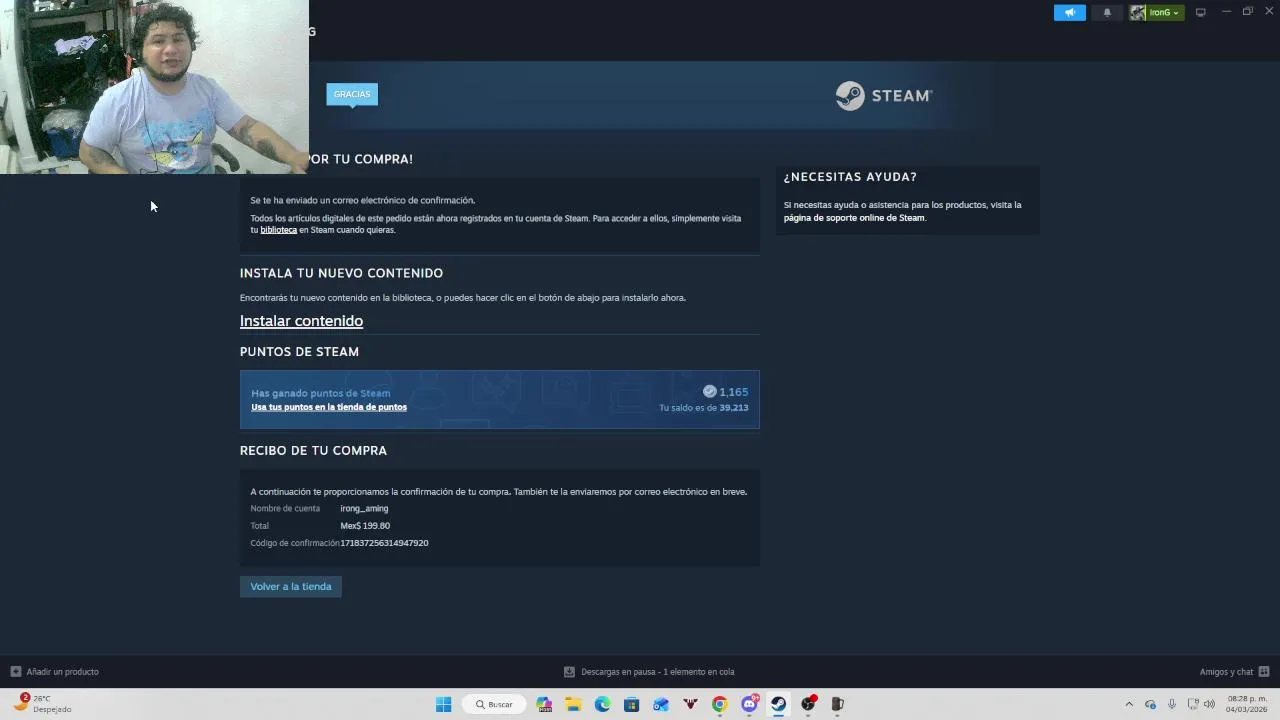1280x720 pixels.
Task: Open 'página de soporte online de Steam' link
Action: tap(854, 218)
